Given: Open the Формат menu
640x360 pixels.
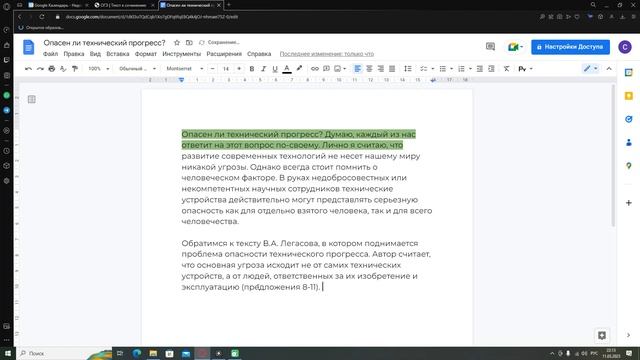Looking at the screenshot, I should [x=146, y=54].
